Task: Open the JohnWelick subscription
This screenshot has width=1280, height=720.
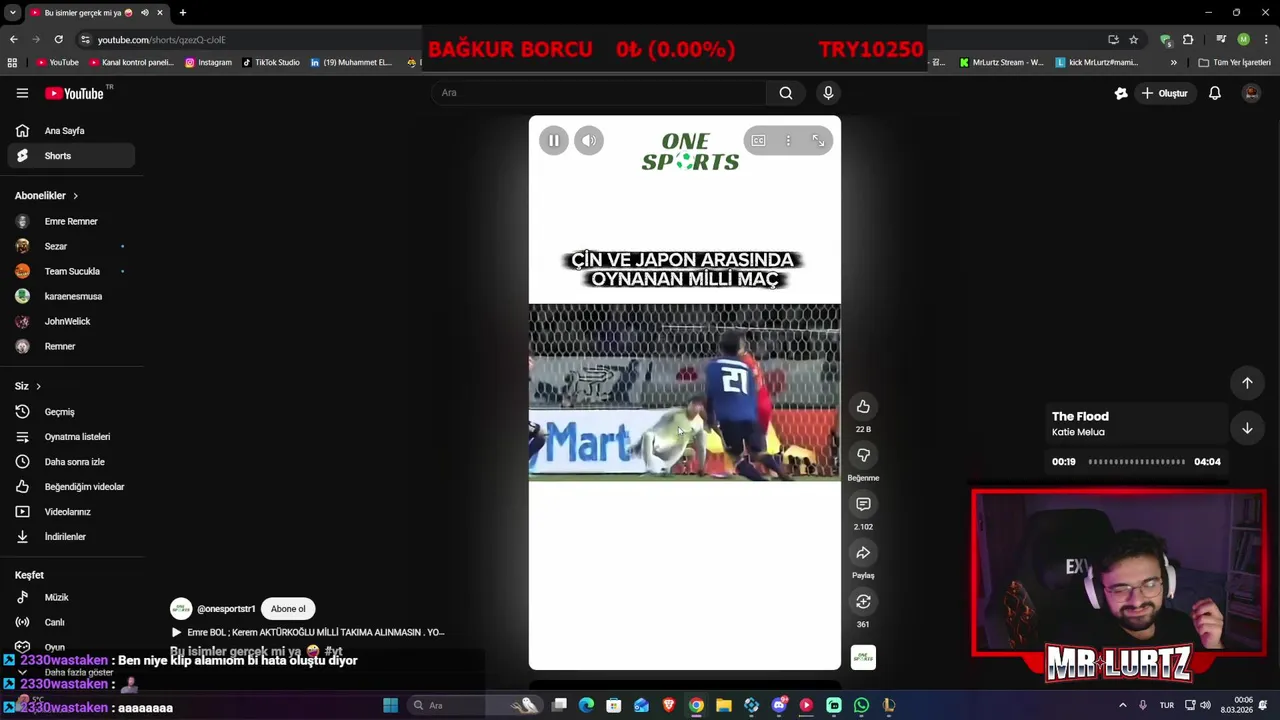Action: pyautogui.click(x=70, y=321)
